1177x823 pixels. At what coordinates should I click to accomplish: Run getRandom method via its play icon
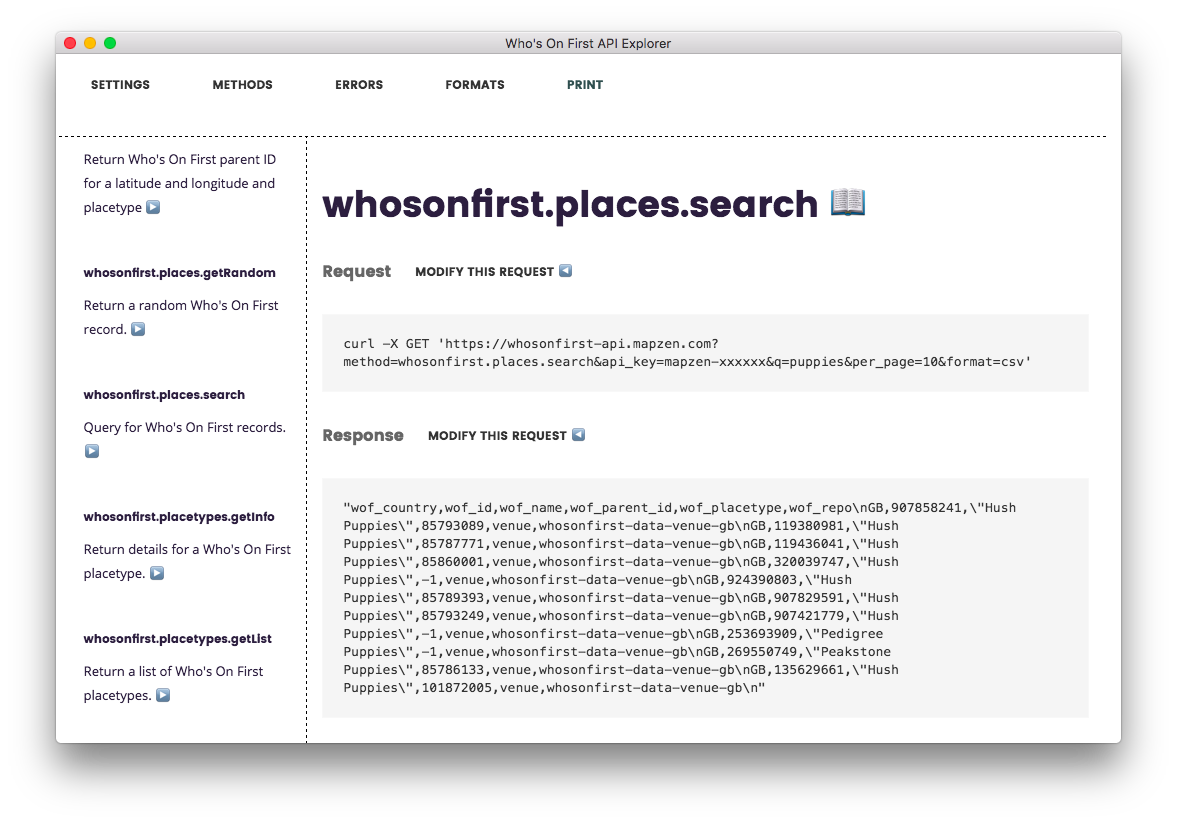point(138,329)
